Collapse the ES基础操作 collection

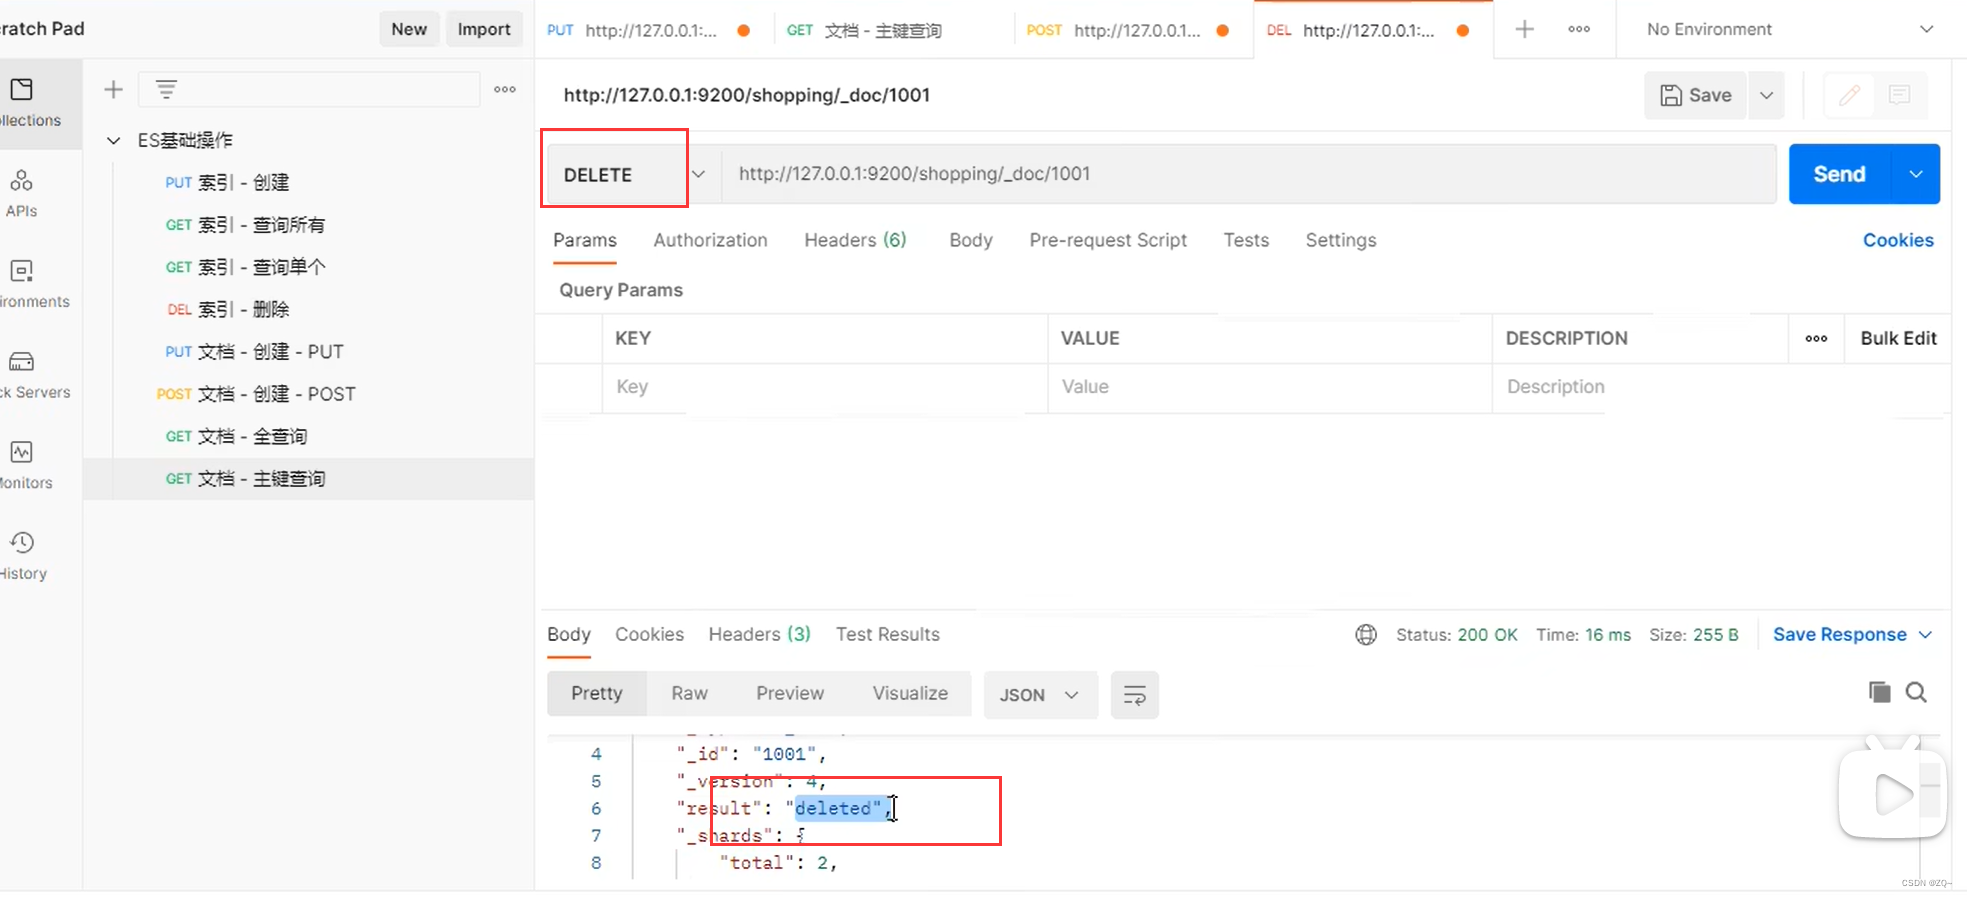tap(114, 141)
